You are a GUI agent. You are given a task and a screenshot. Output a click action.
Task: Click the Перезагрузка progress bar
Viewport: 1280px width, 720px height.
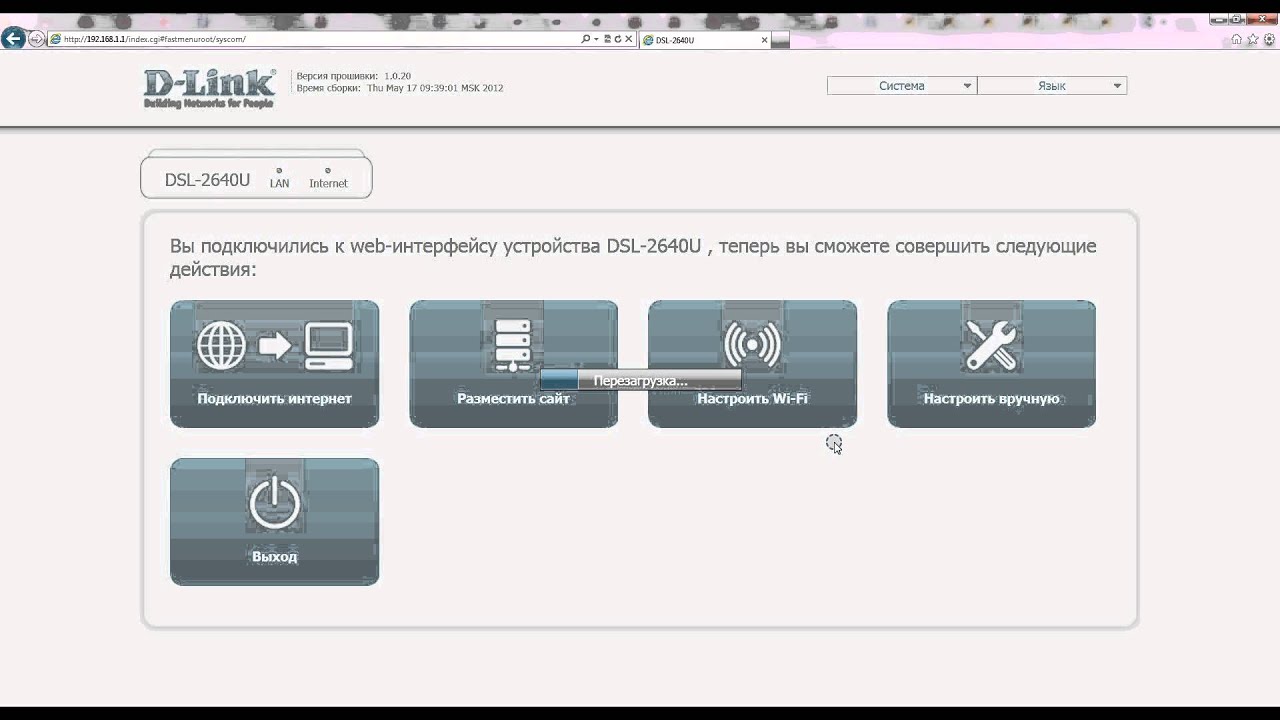(x=640, y=380)
